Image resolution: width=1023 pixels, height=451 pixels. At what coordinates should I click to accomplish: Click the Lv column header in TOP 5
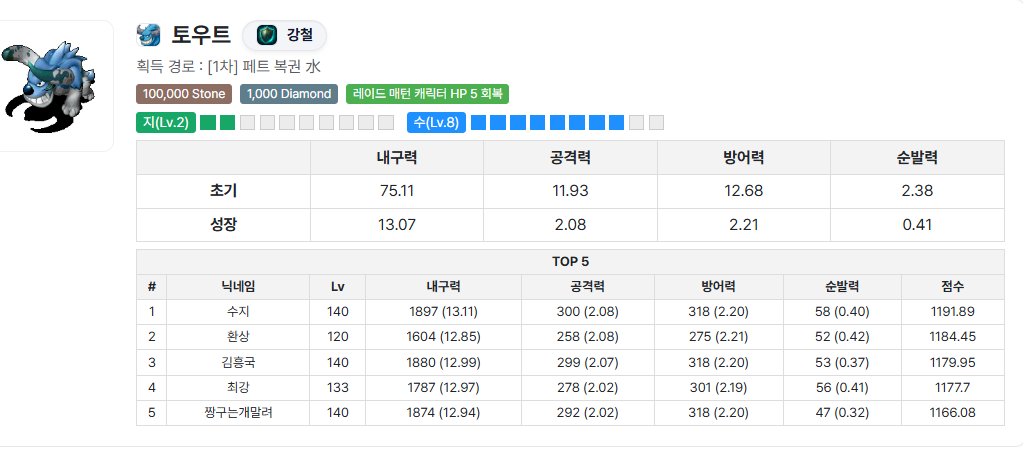click(x=338, y=286)
